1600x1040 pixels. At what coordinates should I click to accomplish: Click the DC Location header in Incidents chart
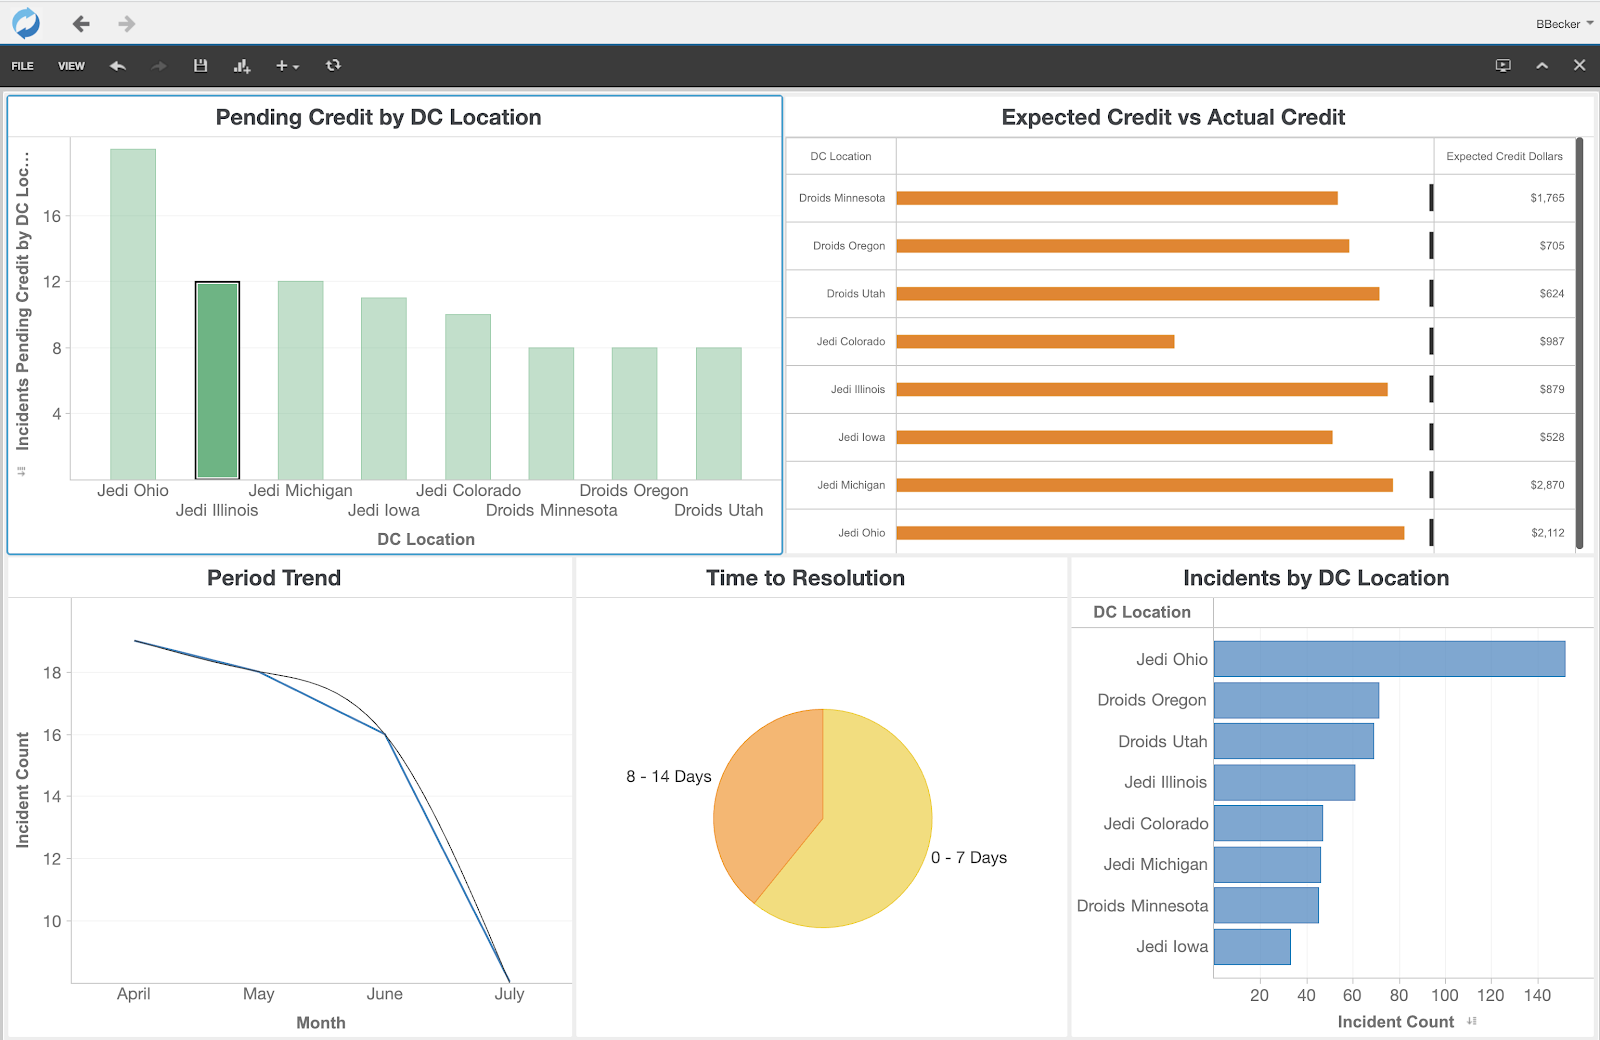[x=1142, y=612]
